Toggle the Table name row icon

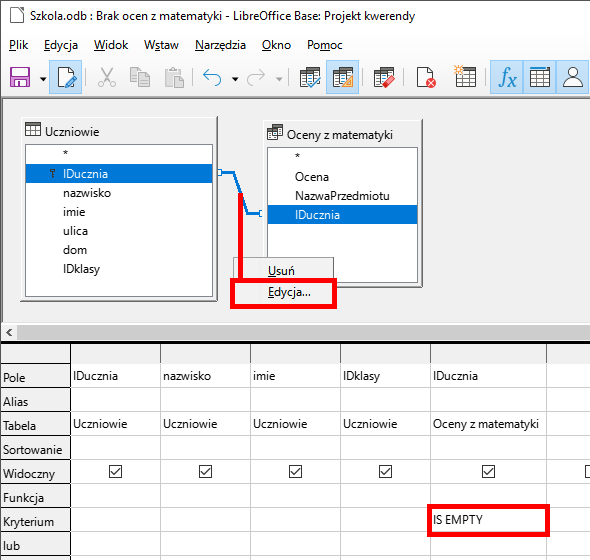point(540,77)
